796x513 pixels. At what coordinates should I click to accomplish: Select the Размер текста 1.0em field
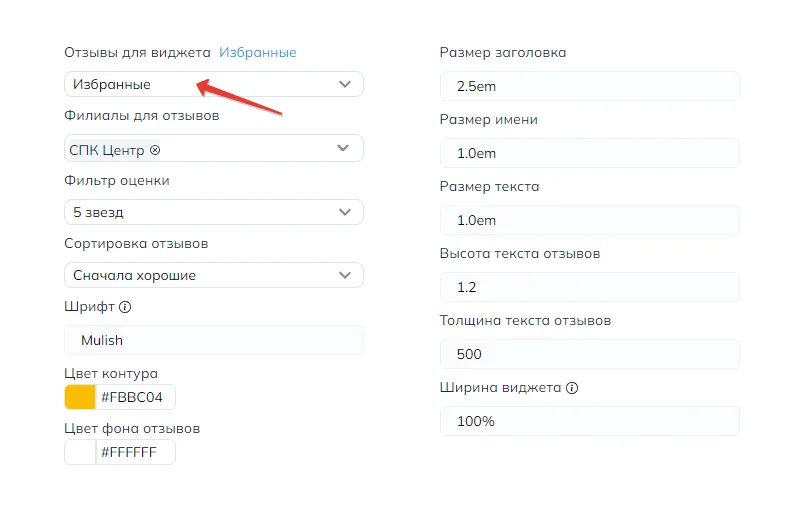pyautogui.click(x=589, y=220)
